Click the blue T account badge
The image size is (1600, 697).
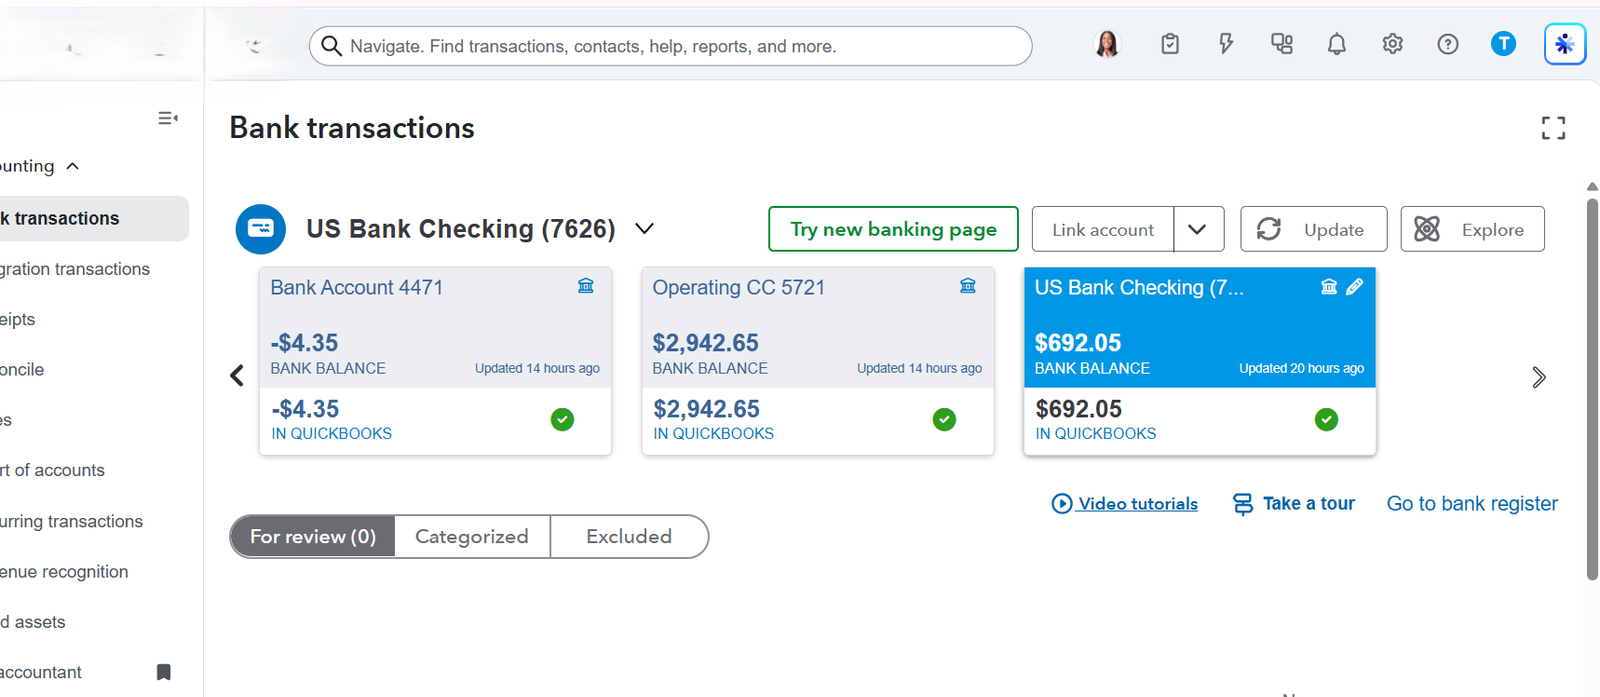pyautogui.click(x=1503, y=44)
